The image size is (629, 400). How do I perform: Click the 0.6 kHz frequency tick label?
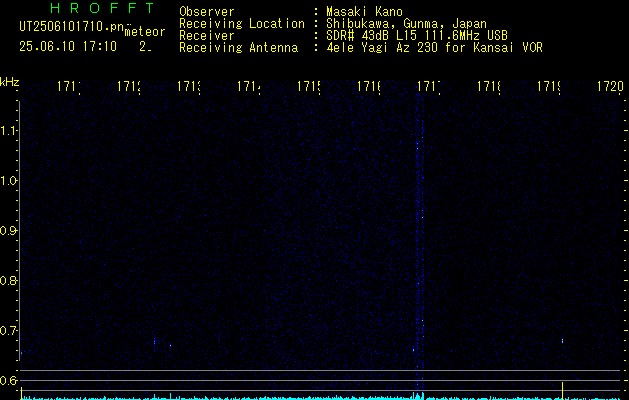[x=8, y=380]
